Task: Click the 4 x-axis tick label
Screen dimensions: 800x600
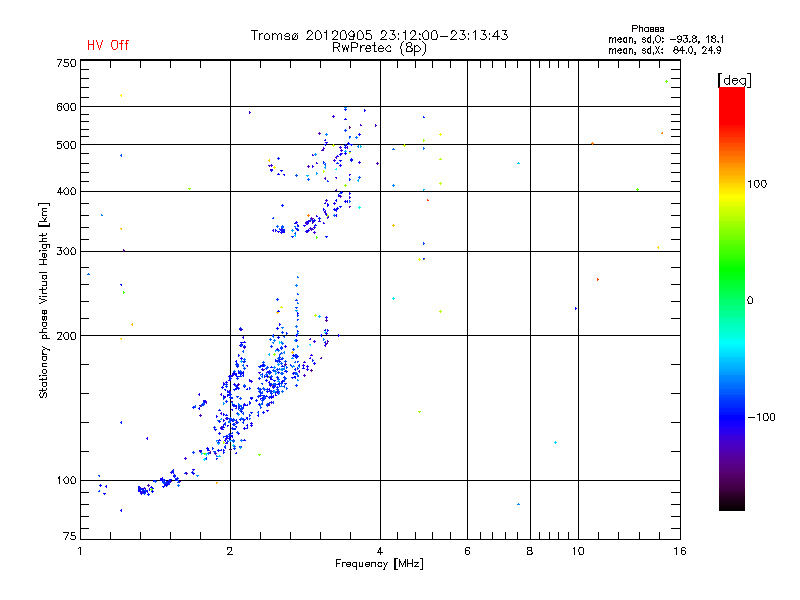Action: pos(380,551)
